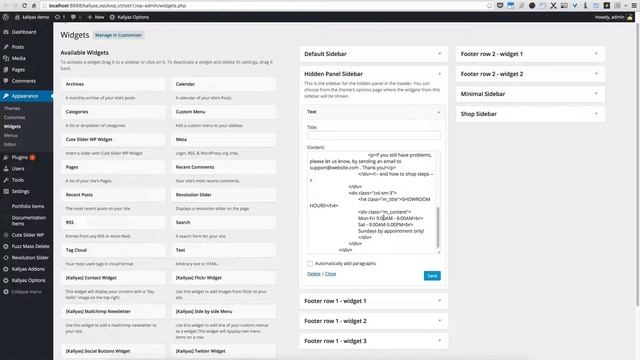Open Documentation Items in the sidebar

(x=29, y=220)
